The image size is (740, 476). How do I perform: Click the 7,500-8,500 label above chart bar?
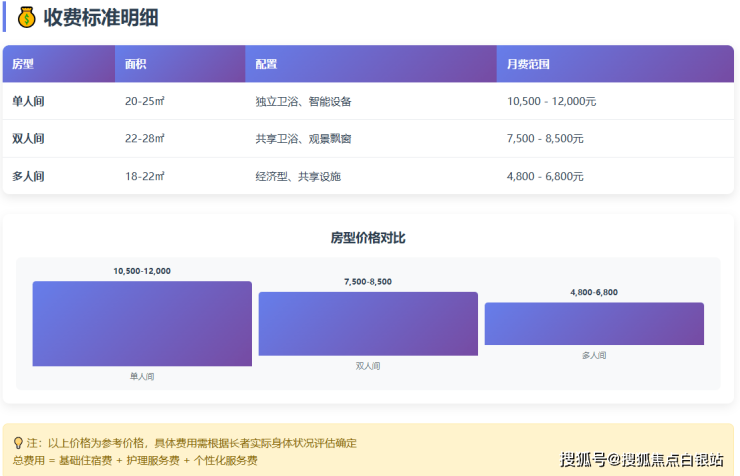pyautogui.click(x=368, y=282)
